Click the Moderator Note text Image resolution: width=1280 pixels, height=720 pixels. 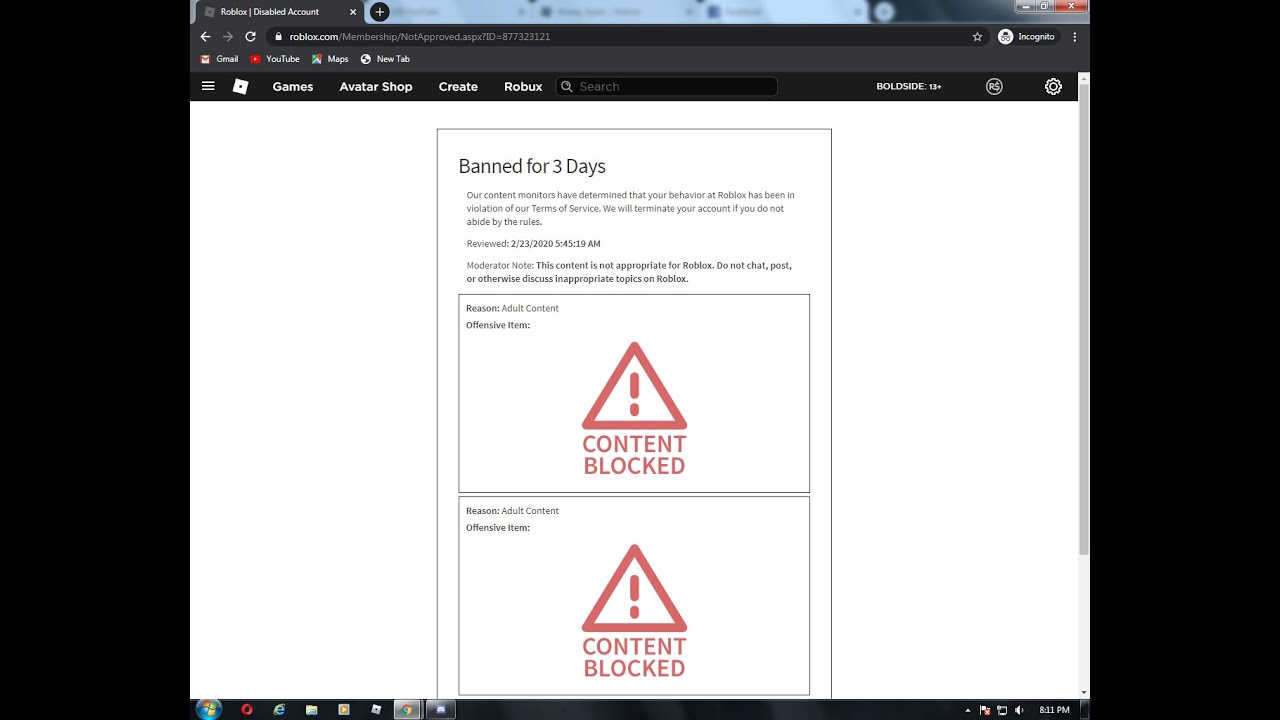(x=629, y=272)
